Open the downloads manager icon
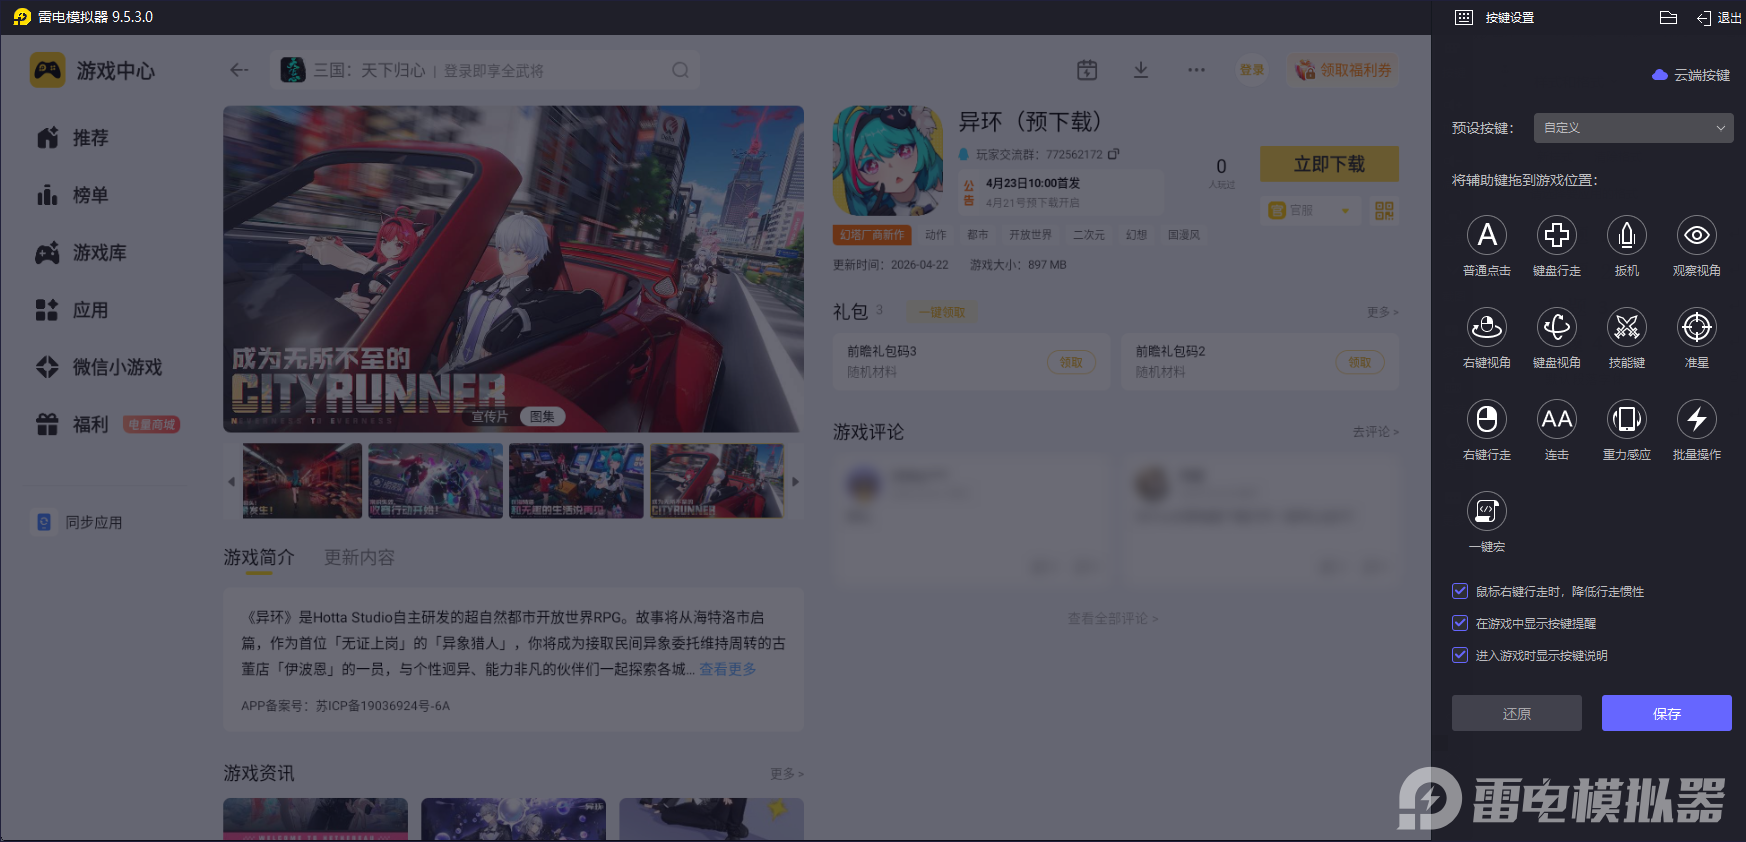 [x=1141, y=70]
